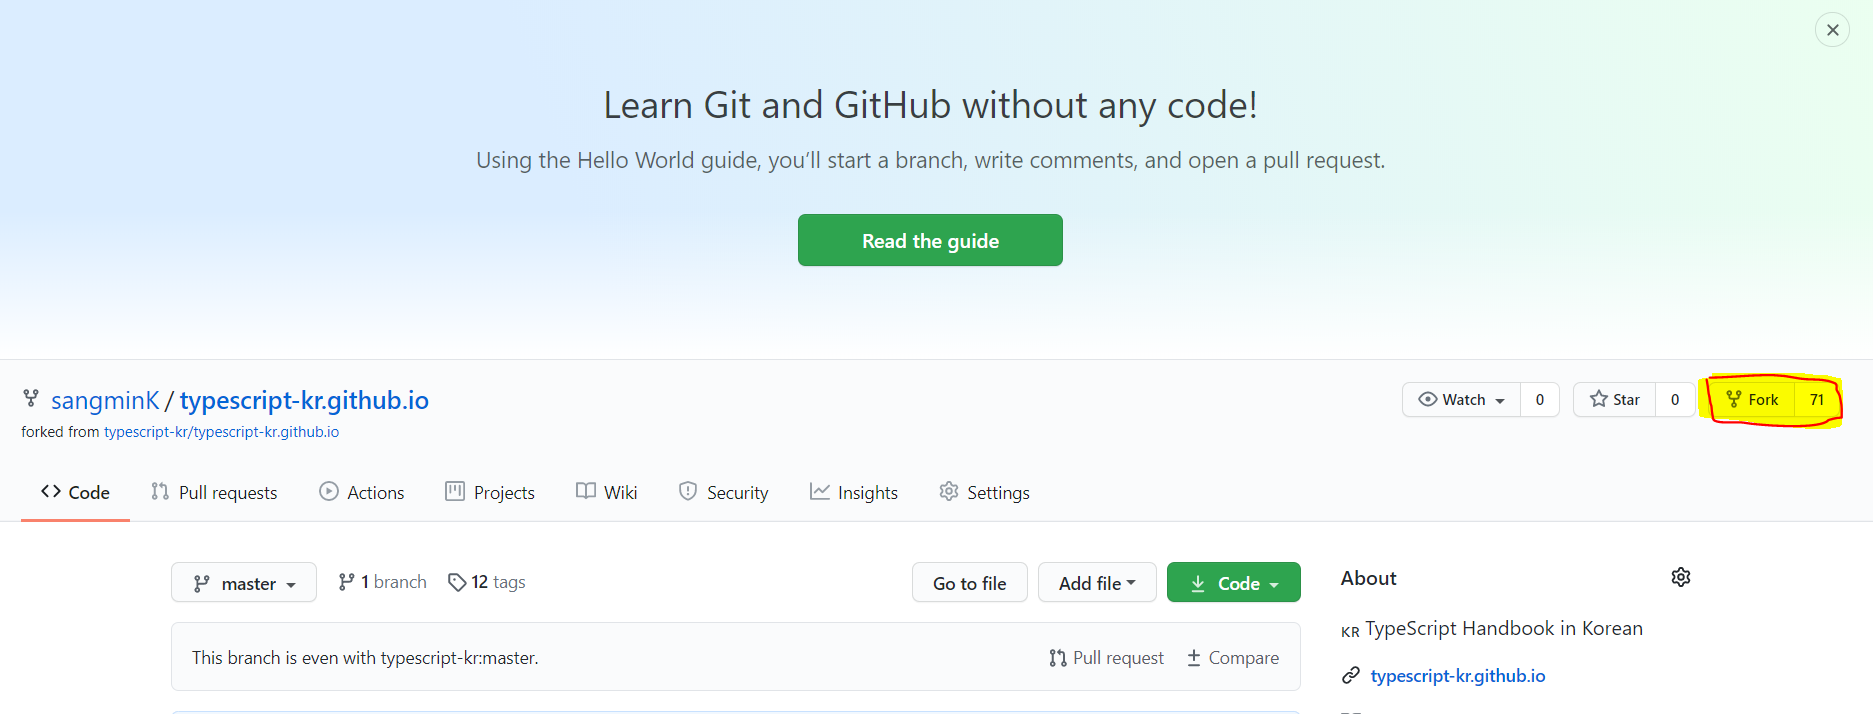Open the Watch notifications dropdown

[x=1461, y=400]
